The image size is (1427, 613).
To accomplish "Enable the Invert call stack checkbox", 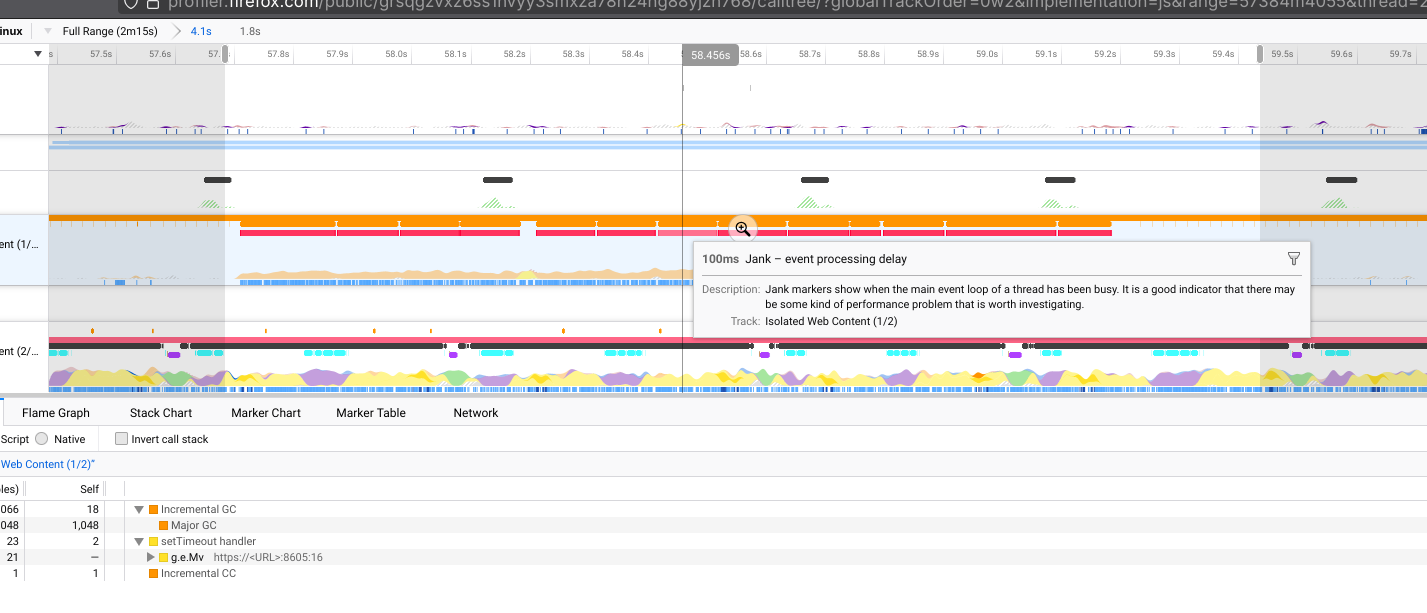I will coord(122,439).
